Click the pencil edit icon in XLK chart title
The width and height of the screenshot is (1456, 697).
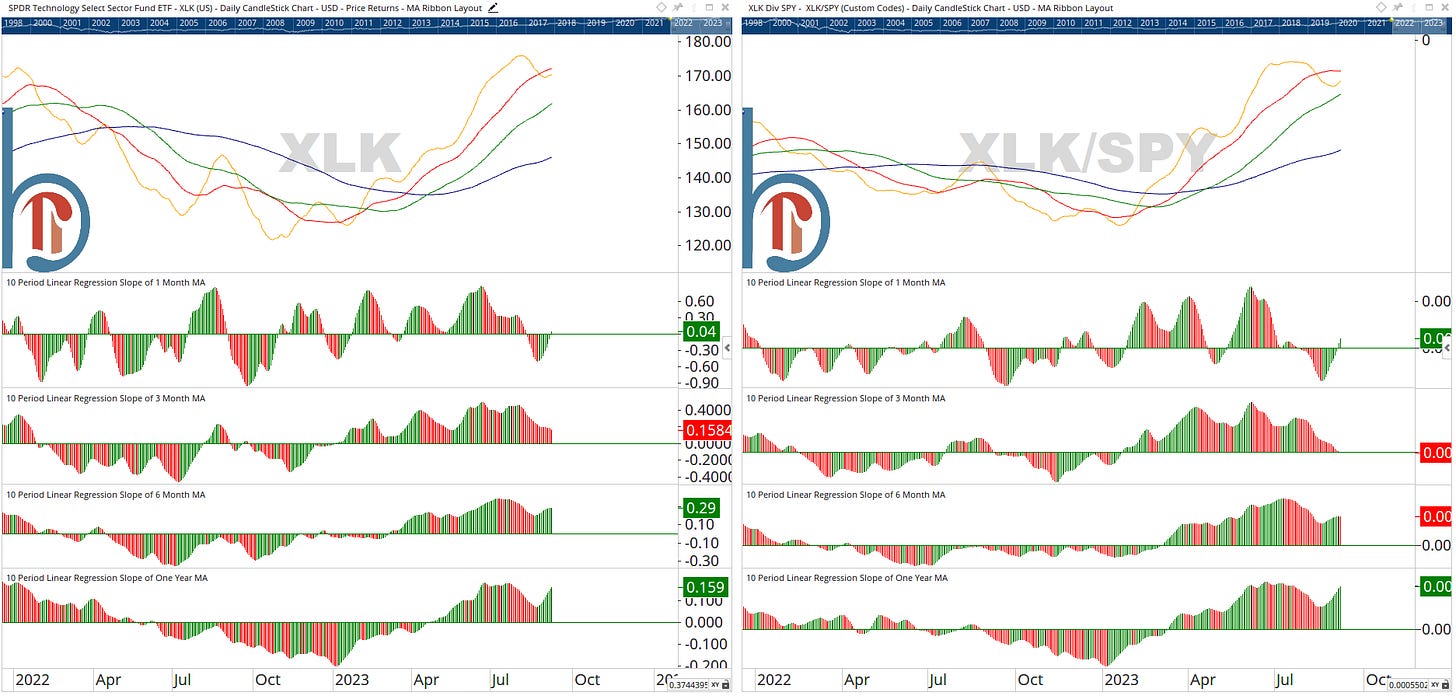click(492, 8)
